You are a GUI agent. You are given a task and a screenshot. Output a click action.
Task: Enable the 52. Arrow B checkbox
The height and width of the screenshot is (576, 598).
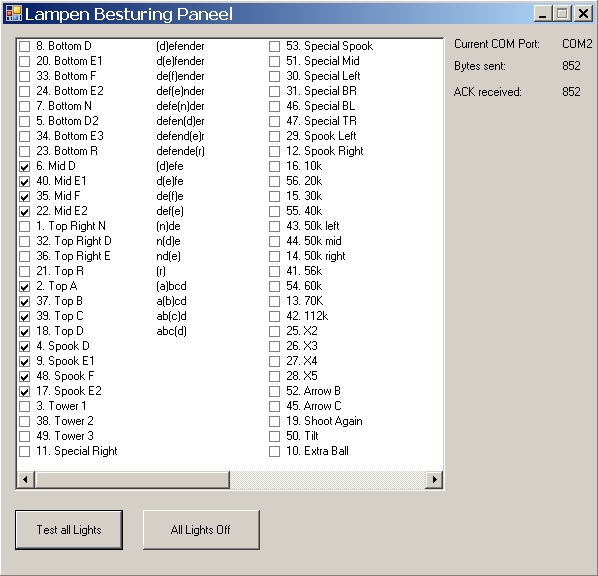[x=274, y=392]
